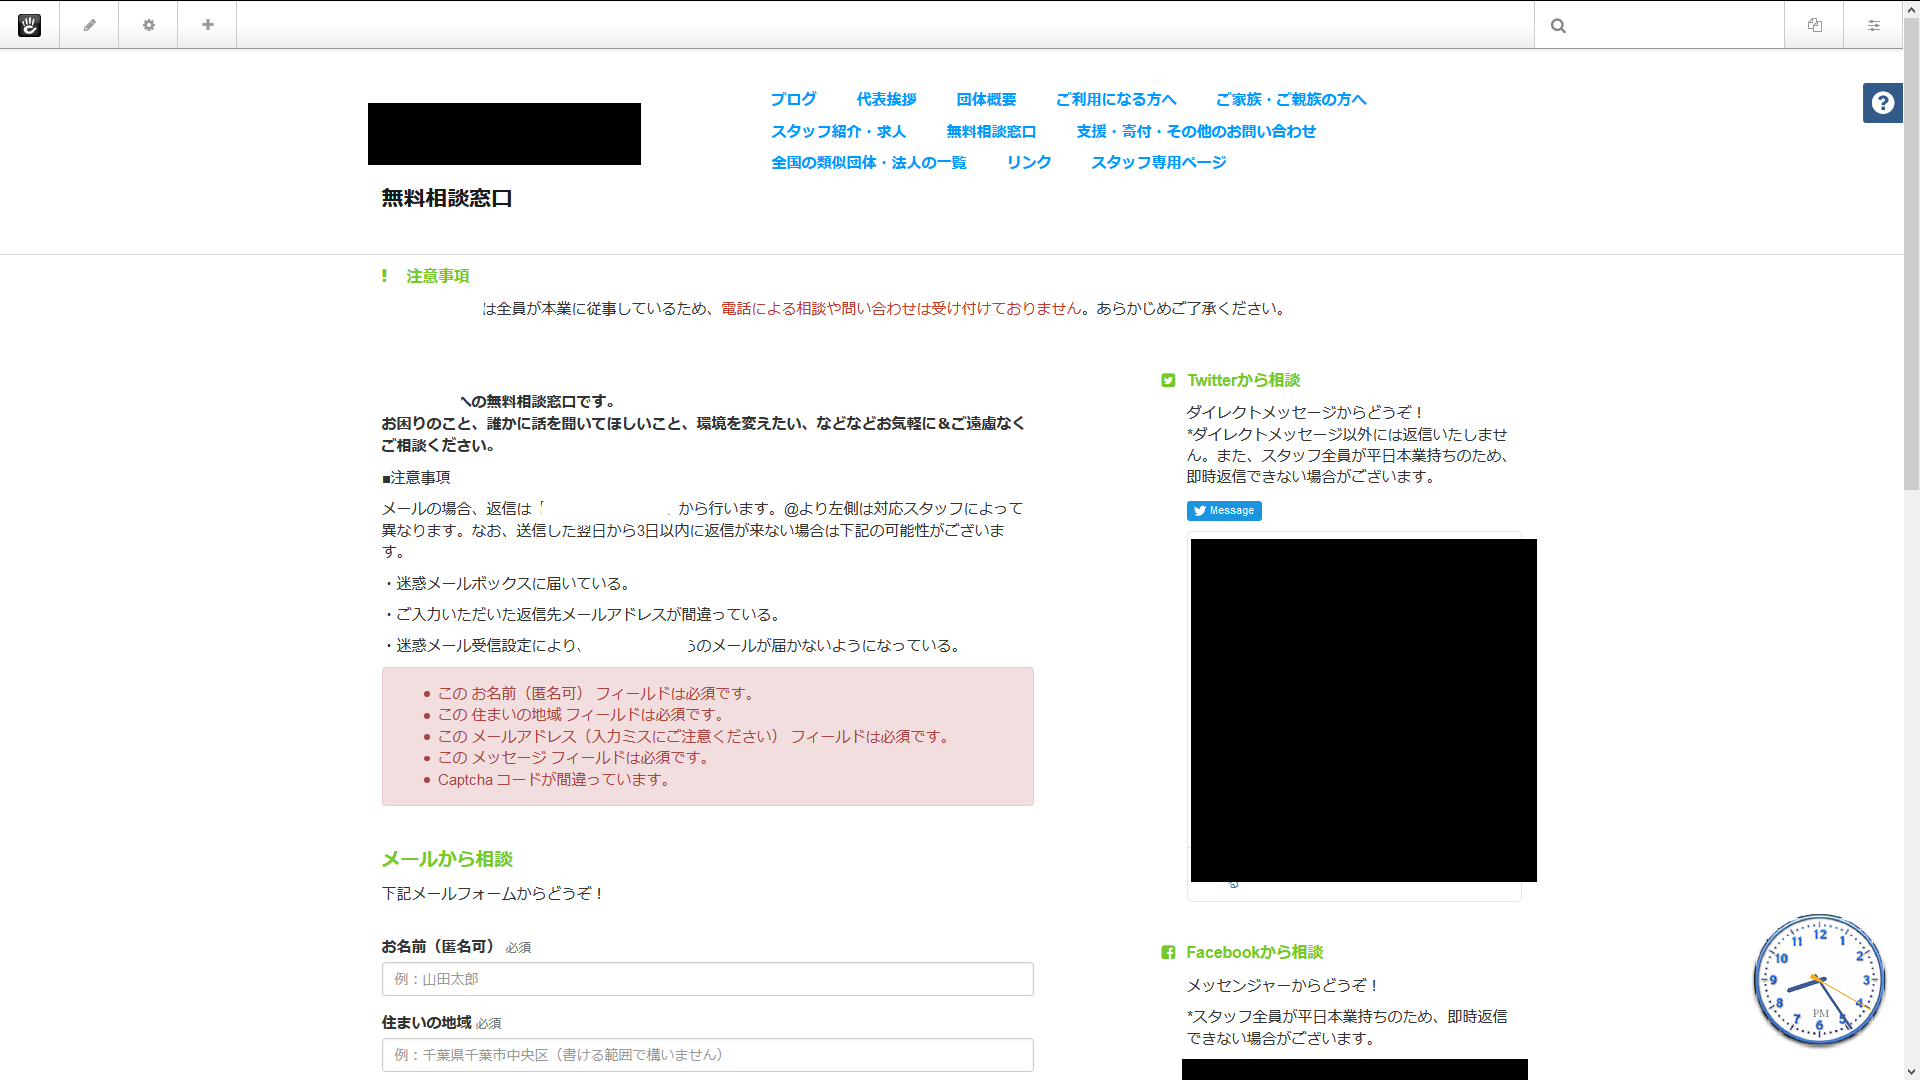Image resolution: width=1920 pixels, height=1080 pixels.
Task: Open スタッフ紹介・求人 menu item
Action: [838, 131]
